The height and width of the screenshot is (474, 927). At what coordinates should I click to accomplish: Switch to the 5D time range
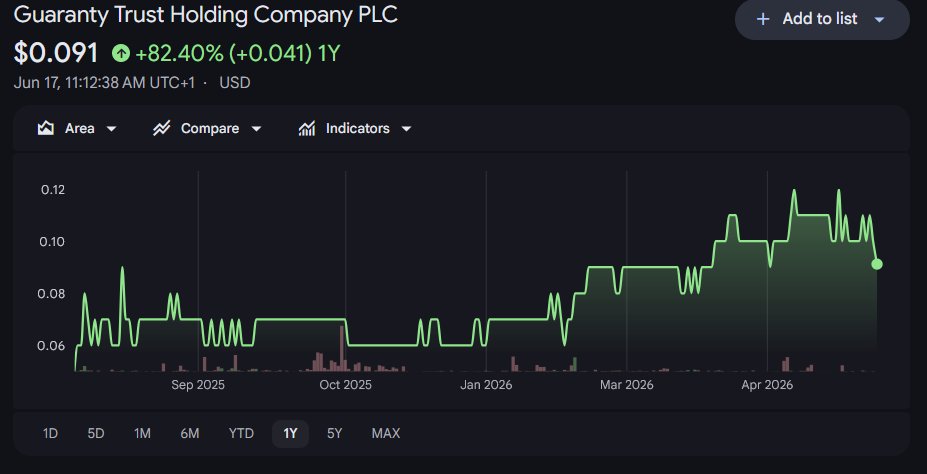click(96, 434)
